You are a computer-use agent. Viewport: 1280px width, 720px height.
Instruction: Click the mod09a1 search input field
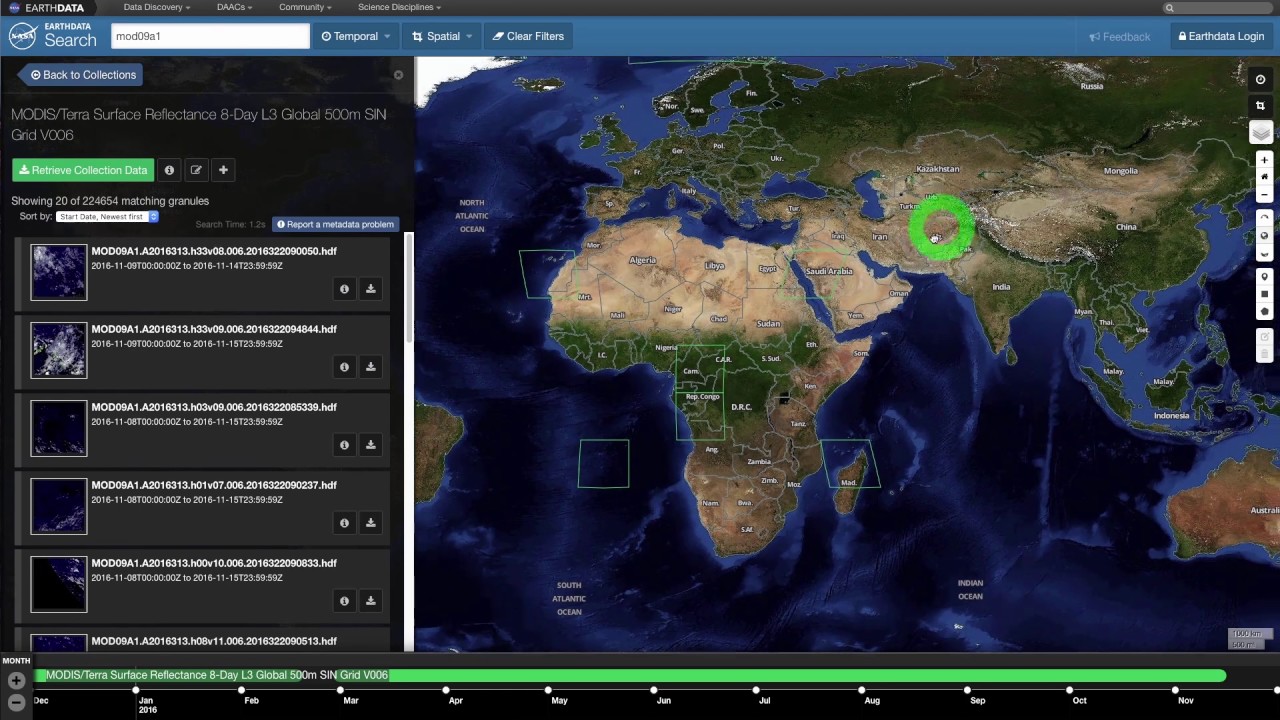(210, 36)
